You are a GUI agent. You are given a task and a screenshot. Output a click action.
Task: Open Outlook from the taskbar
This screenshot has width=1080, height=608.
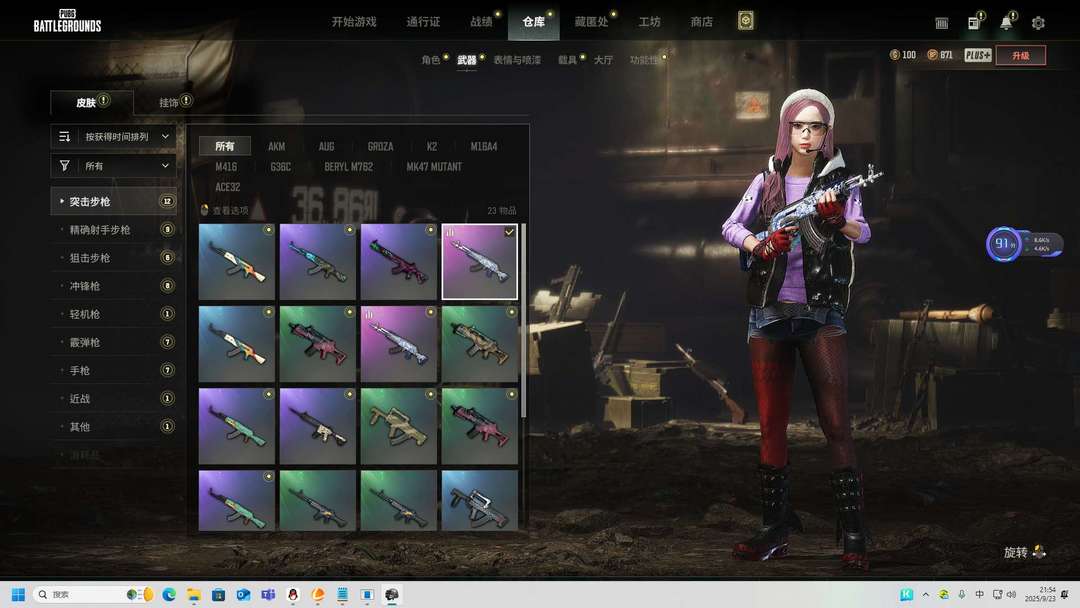pos(243,594)
